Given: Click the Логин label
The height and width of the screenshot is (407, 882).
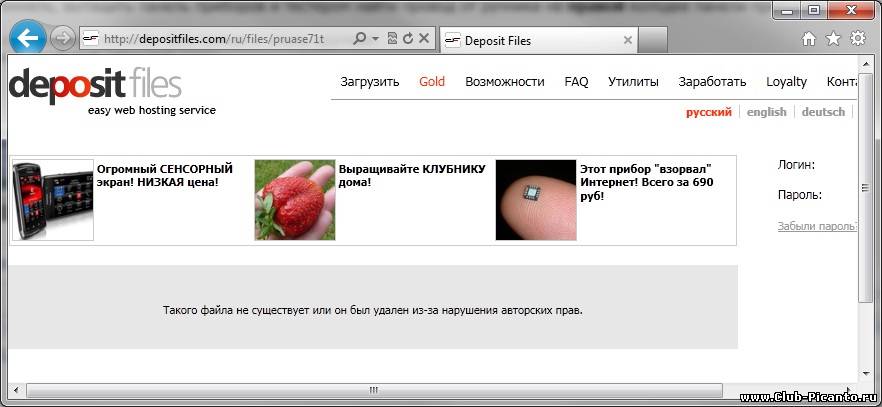Looking at the screenshot, I should click(x=796, y=165).
